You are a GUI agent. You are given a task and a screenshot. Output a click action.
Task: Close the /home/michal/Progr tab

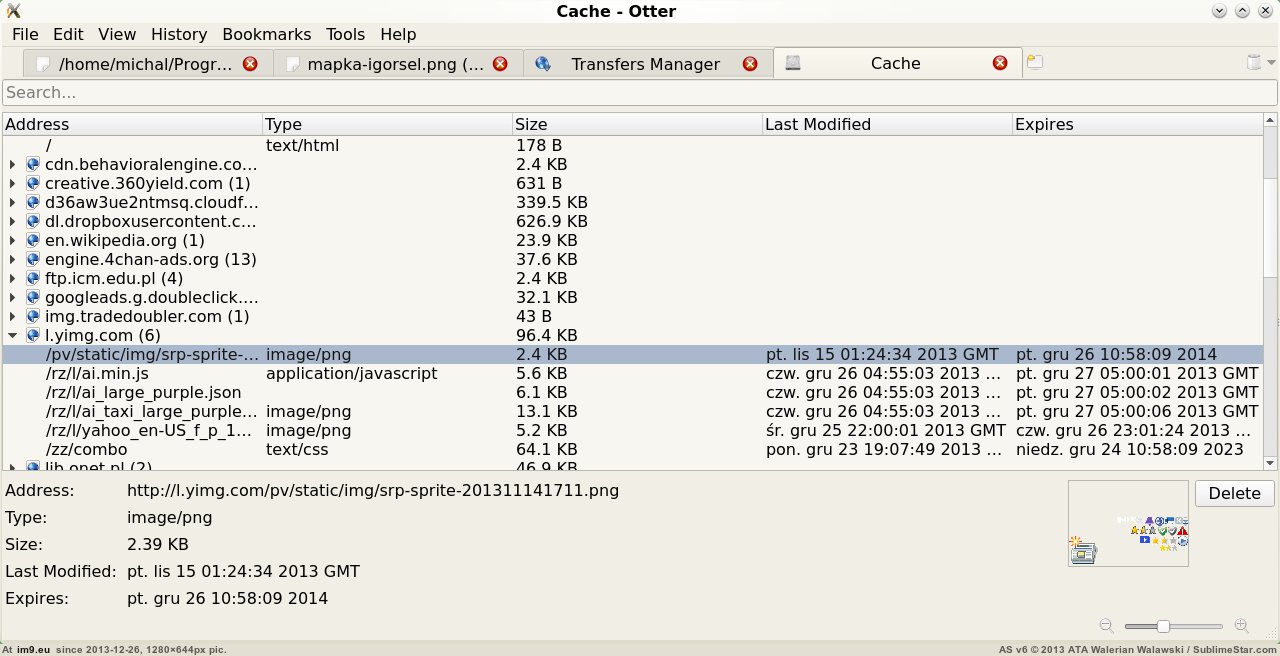coord(250,63)
